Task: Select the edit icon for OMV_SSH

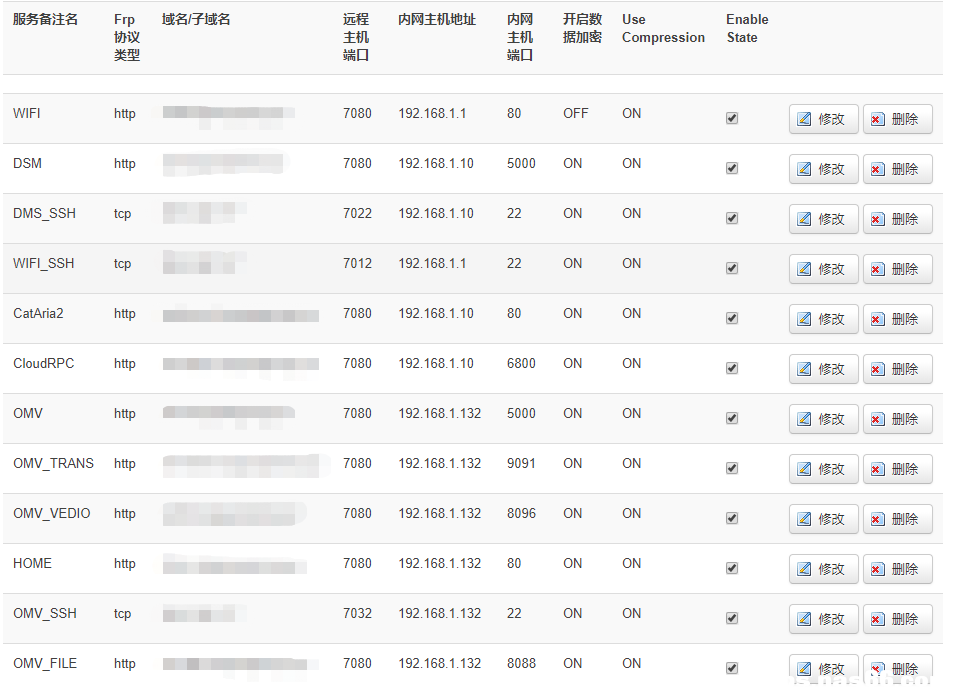Action: click(x=807, y=618)
